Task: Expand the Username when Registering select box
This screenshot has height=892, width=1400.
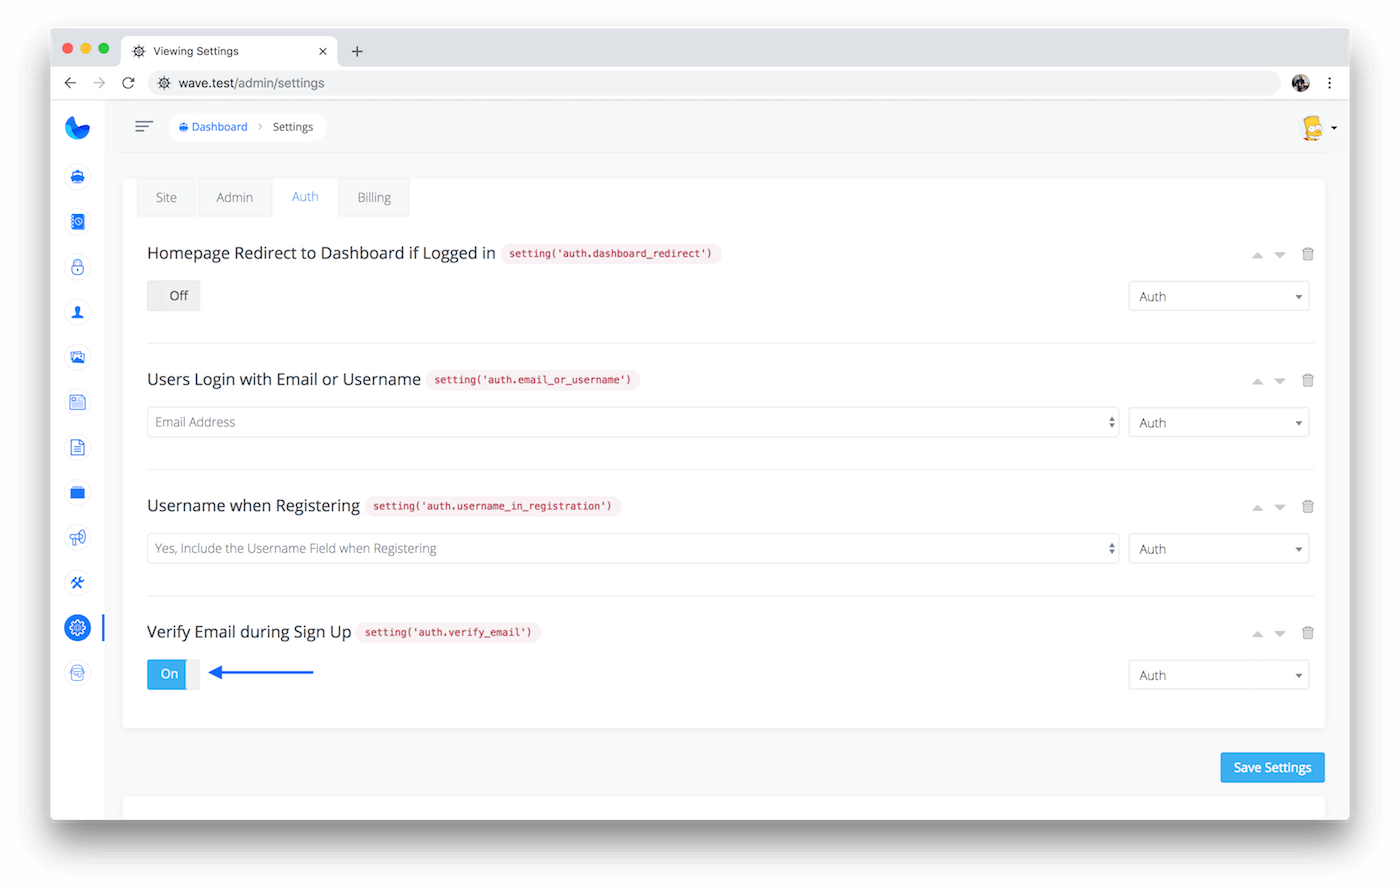Action: 632,548
